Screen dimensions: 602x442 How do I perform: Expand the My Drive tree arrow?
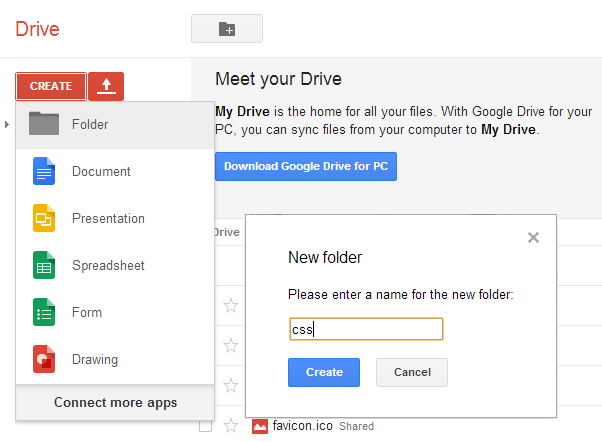(x=8, y=124)
